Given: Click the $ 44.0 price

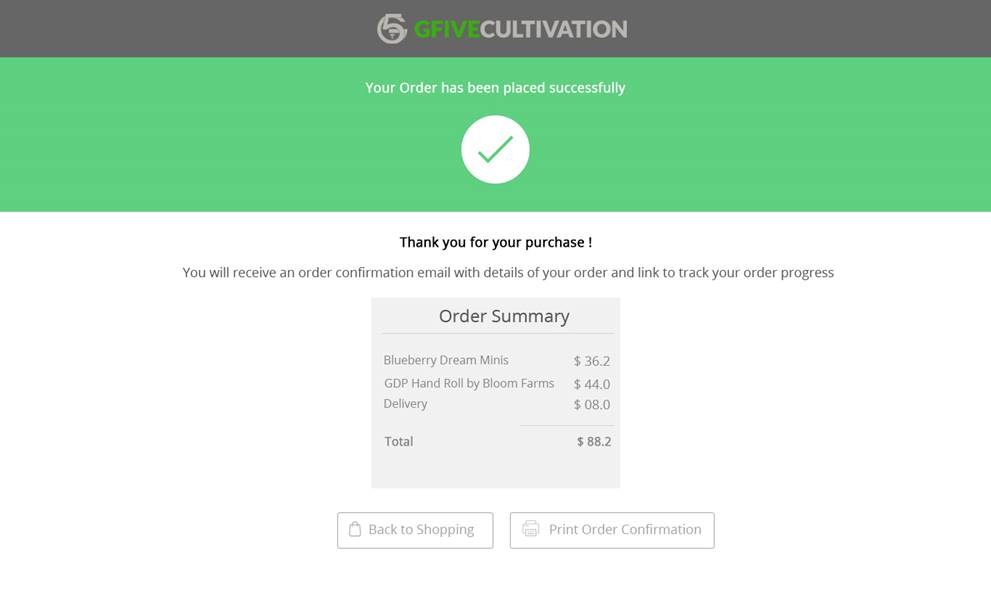Looking at the screenshot, I should click(592, 384).
